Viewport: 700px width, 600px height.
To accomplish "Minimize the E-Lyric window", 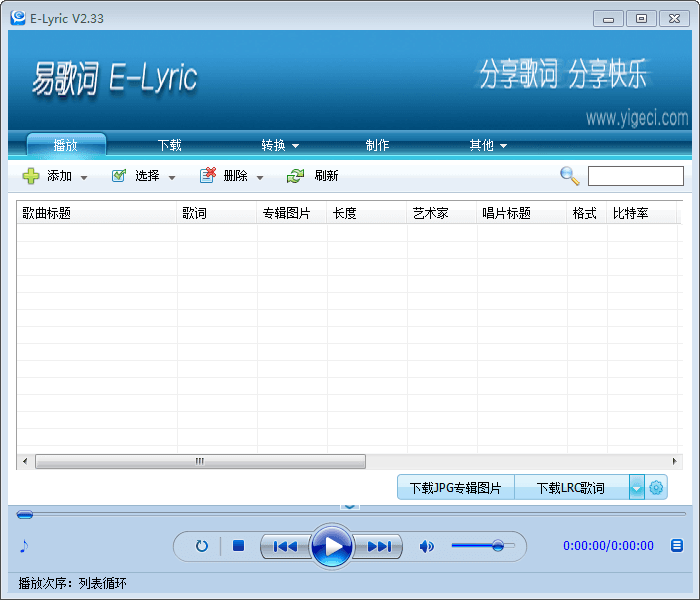I will [x=608, y=19].
